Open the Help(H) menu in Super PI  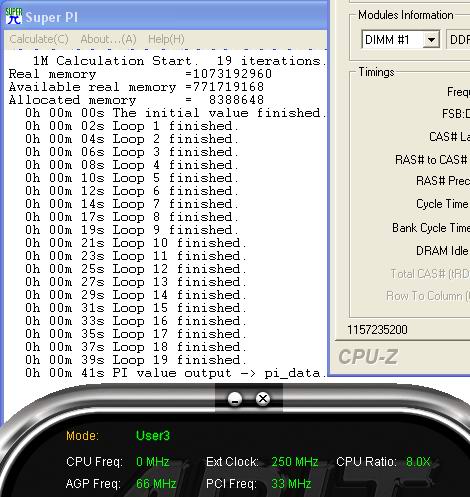[166, 39]
